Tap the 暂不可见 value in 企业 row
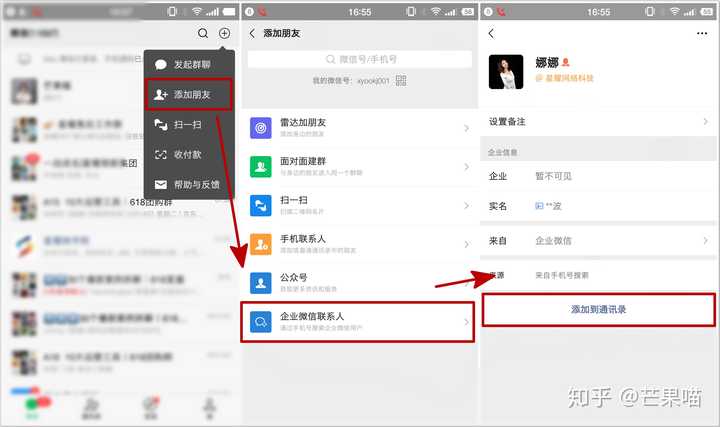Image resolution: width=720 pixels, height=427 pixels. [x=553, y=176]
